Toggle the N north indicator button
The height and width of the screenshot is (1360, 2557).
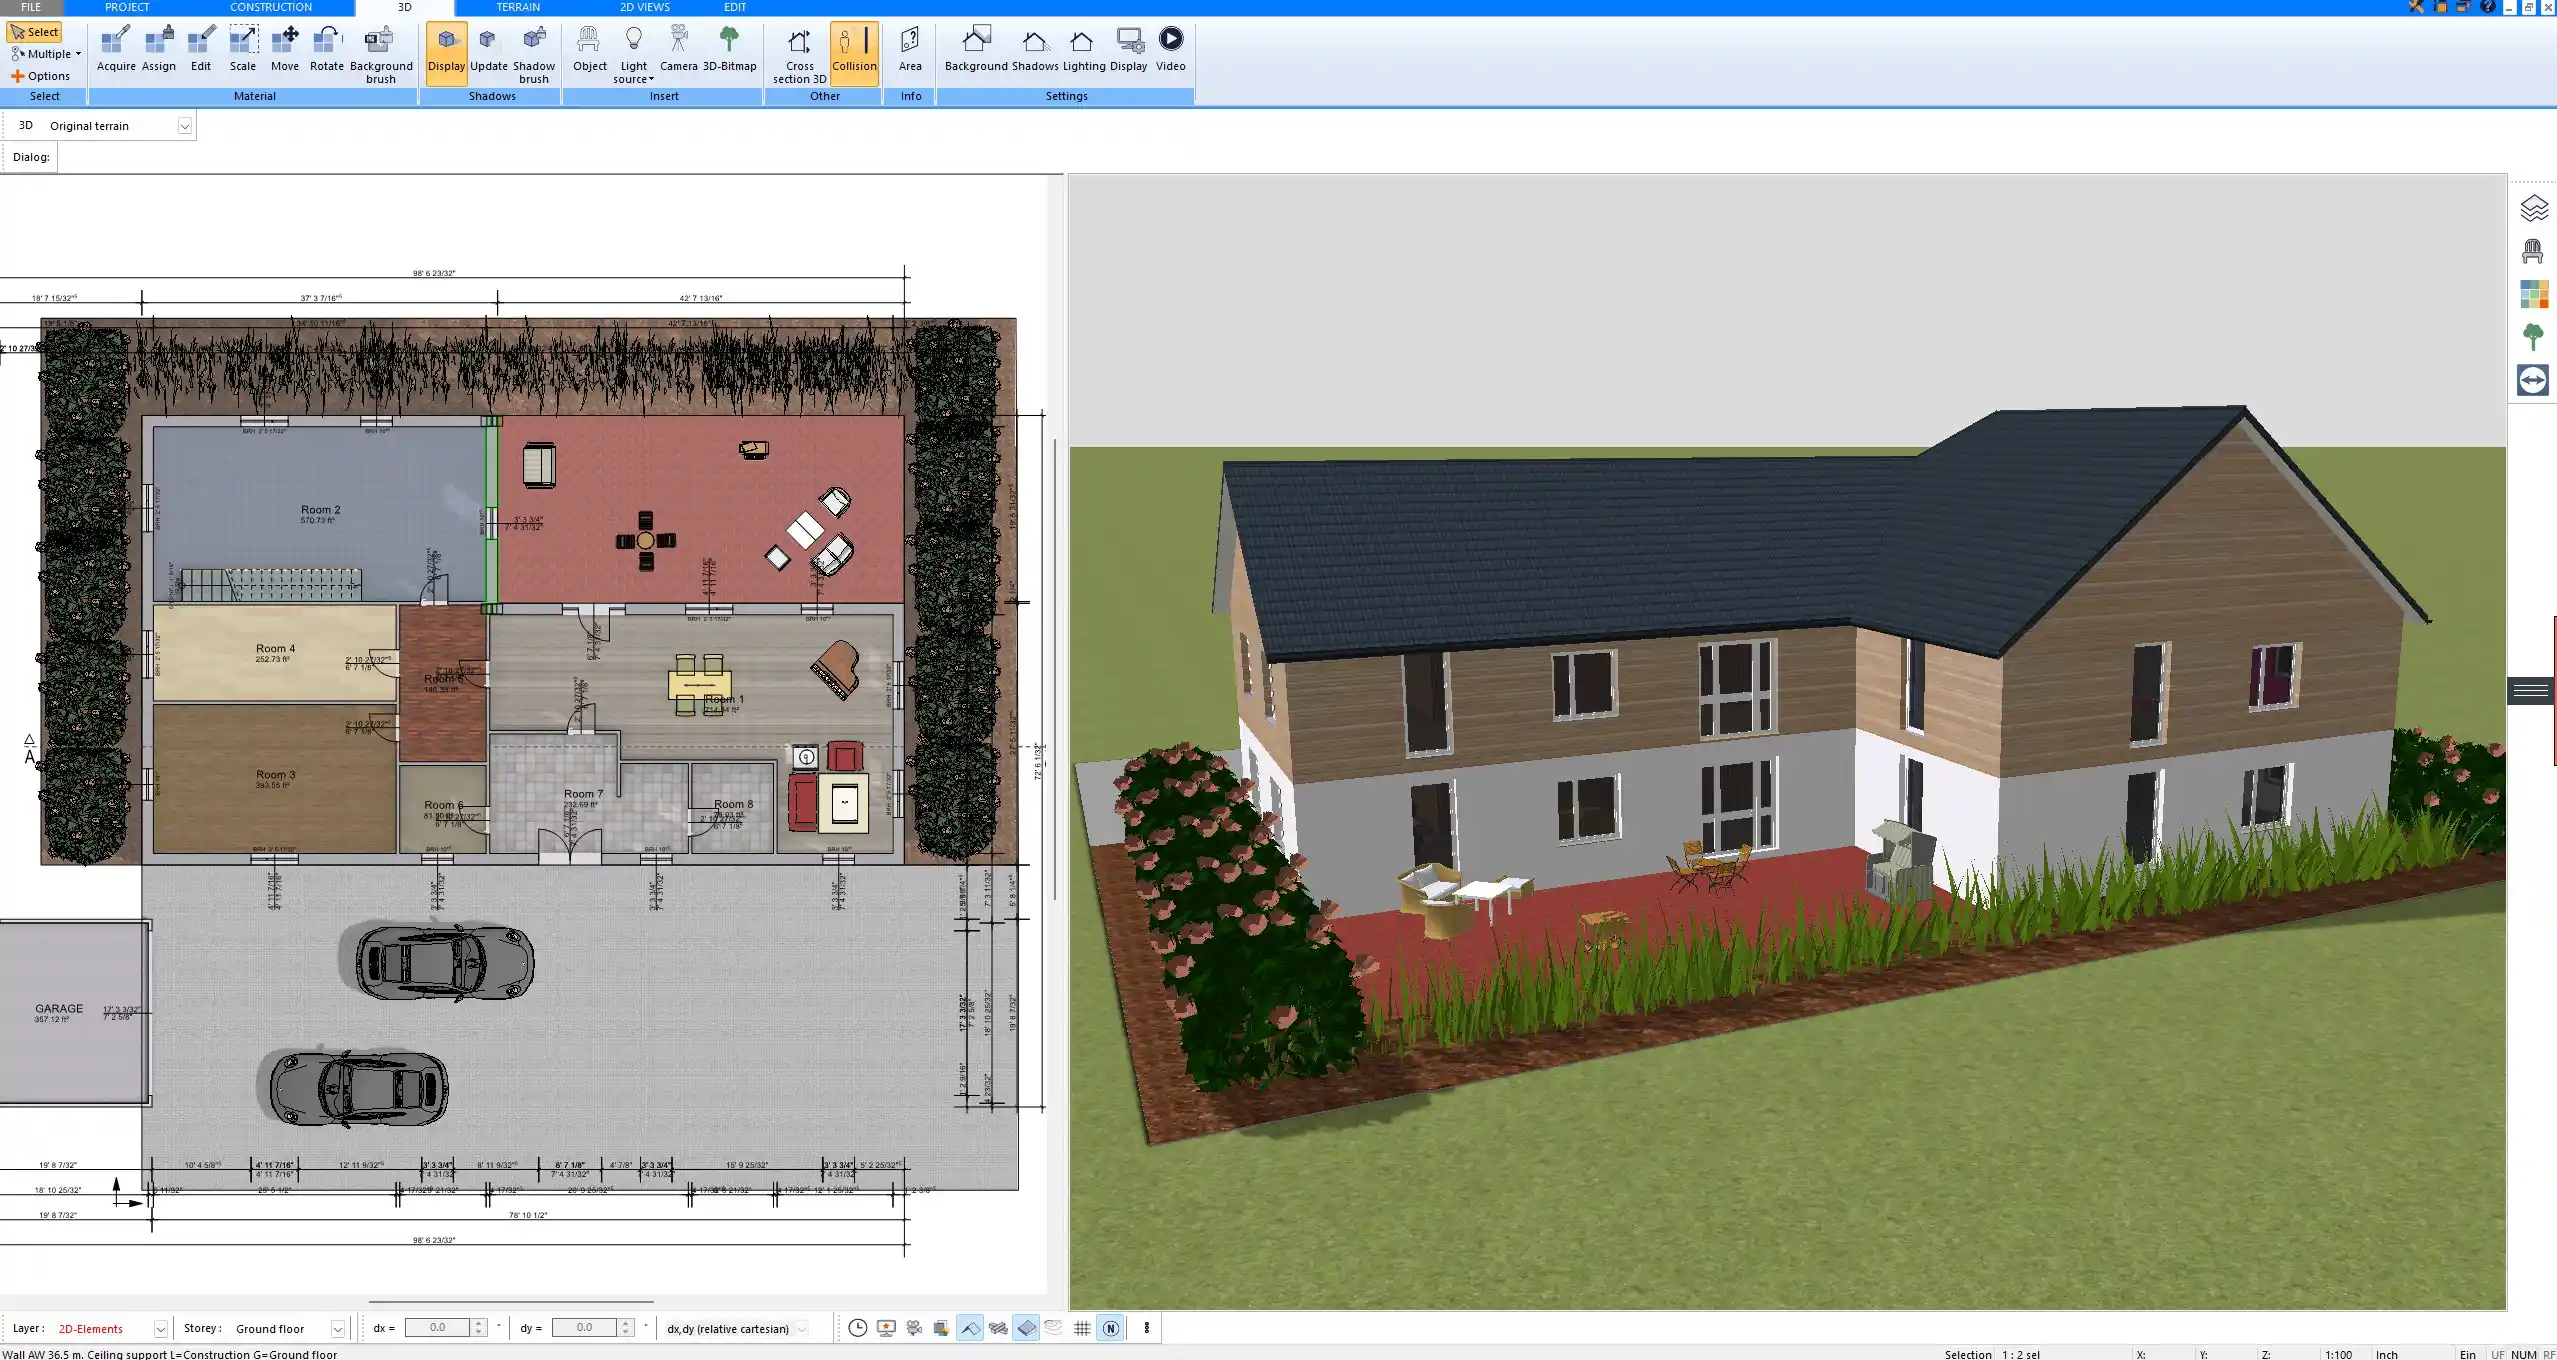(1110, 1328)
